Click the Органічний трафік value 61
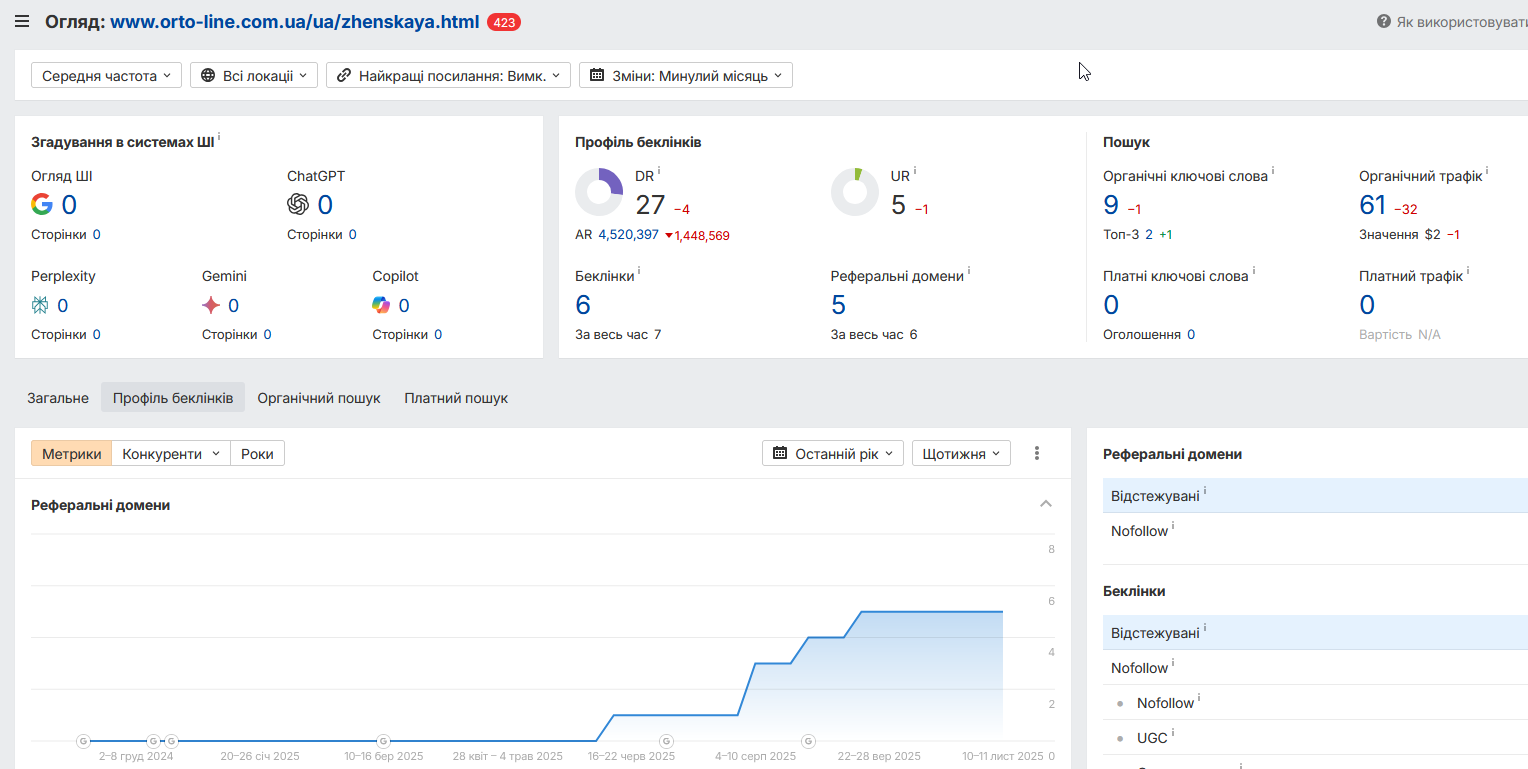 (1373, 205)
